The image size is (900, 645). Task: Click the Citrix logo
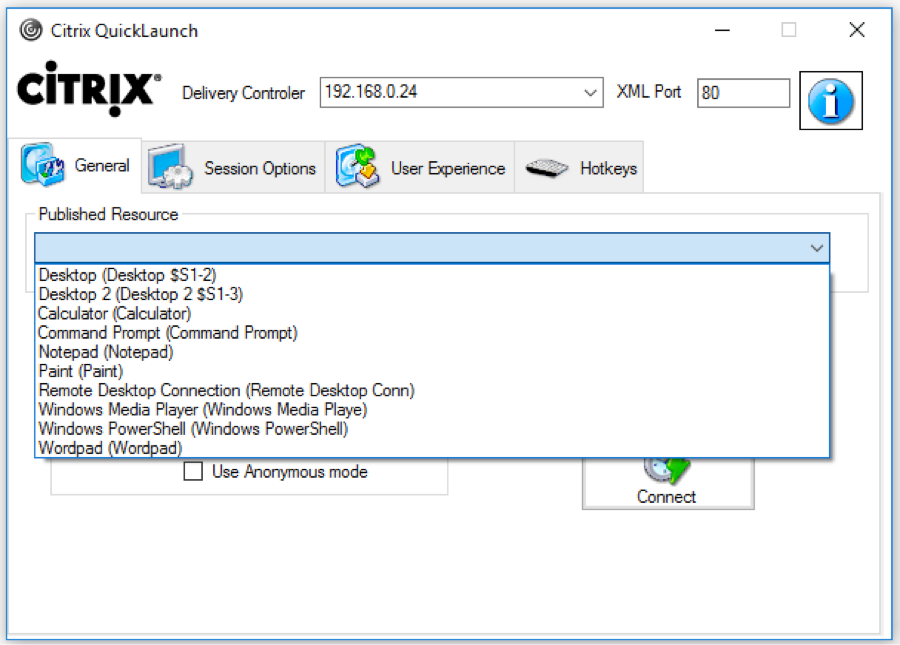tap(88, 89)
